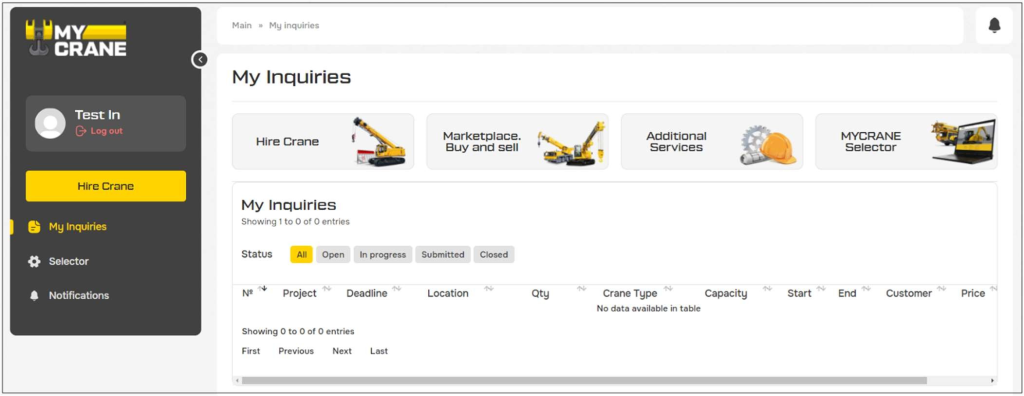This screenshot has height=396, width=1024.
Task: Click the Crane Type column header text
Action: click(630, 293)
